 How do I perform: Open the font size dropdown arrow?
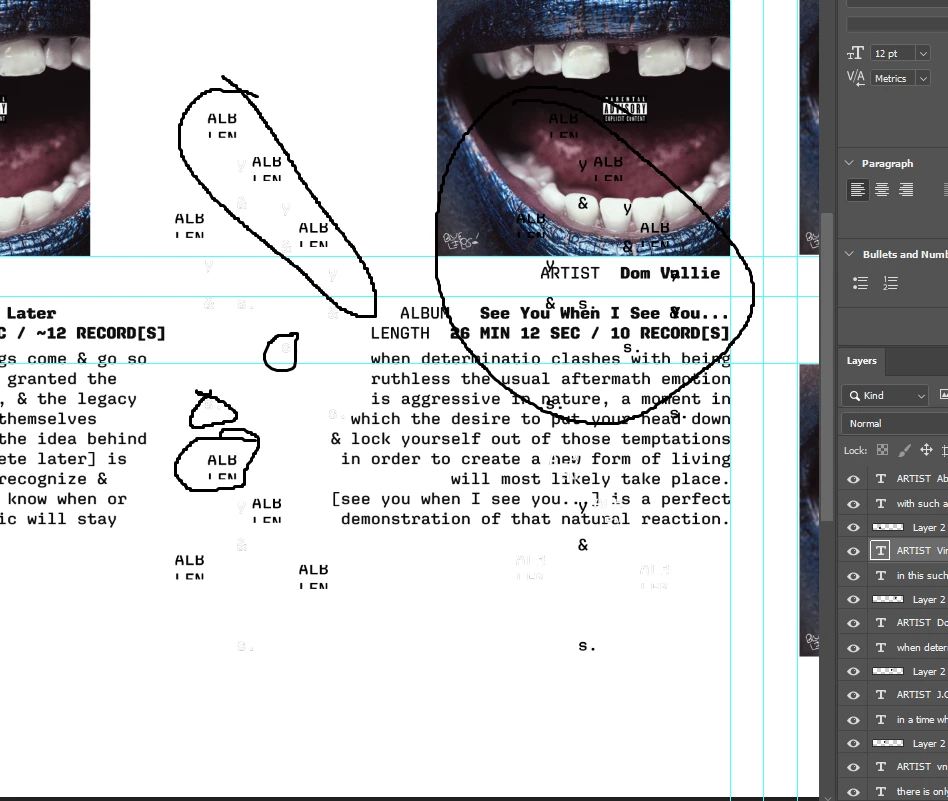[923, 53]
